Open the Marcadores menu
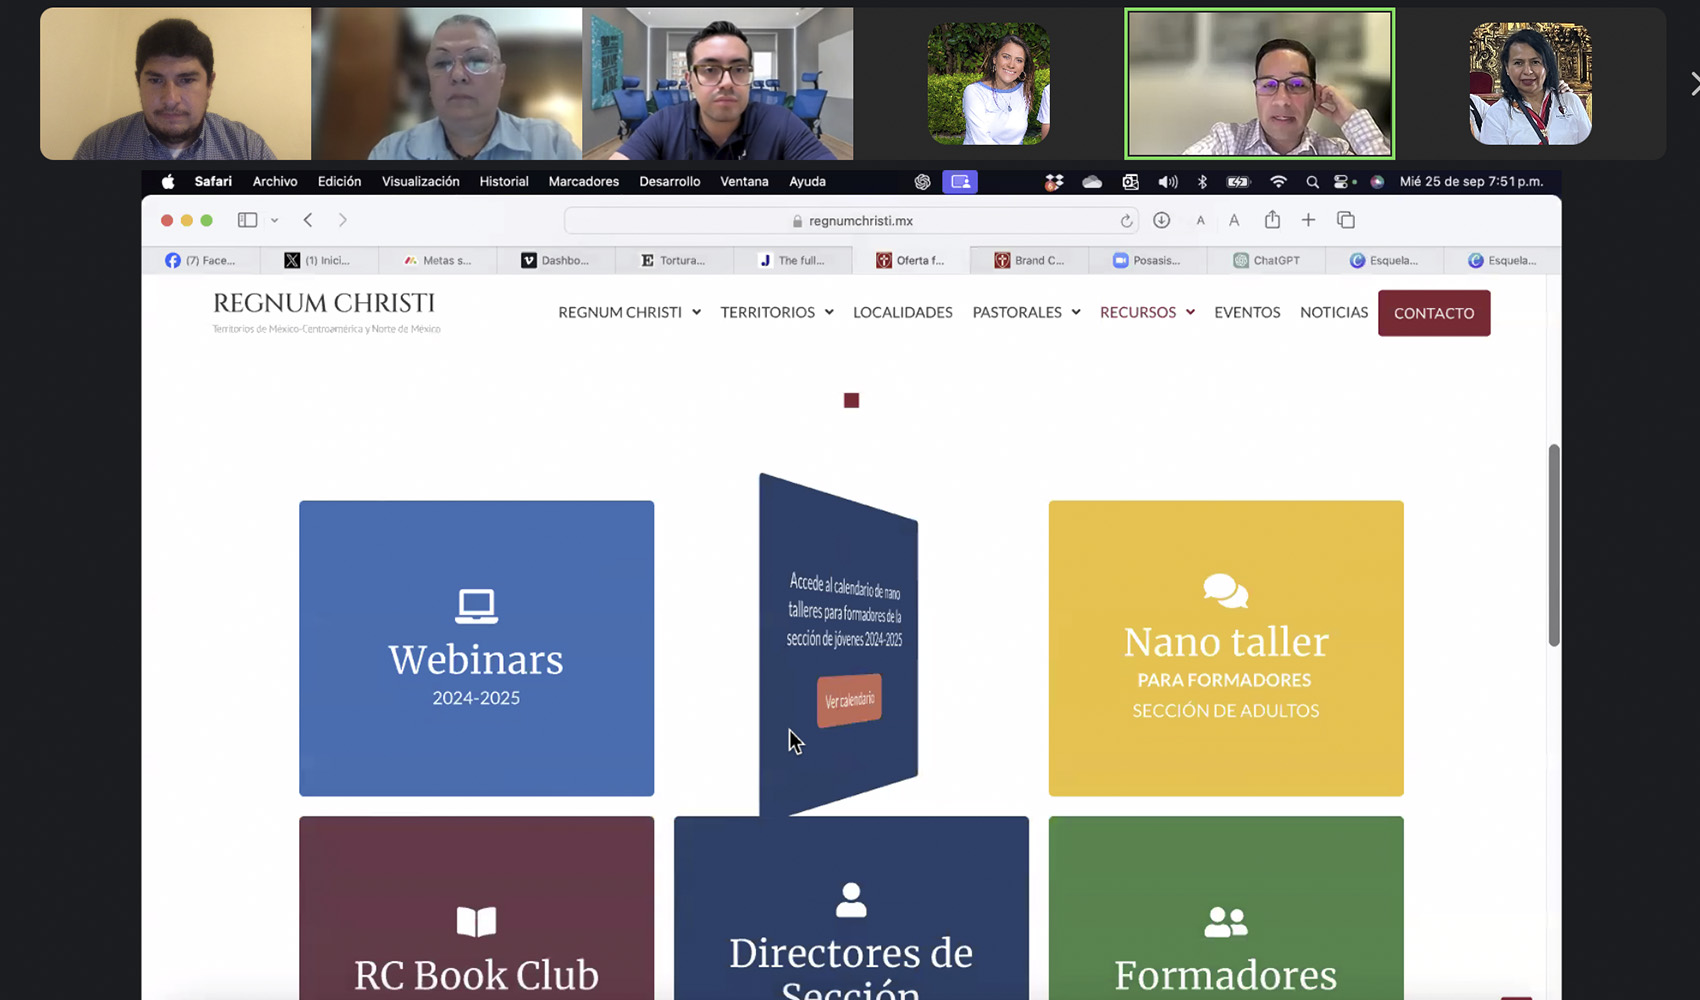Viewport: 1700px width, 1000px height. pyautogui.click(x=583, y=181)
